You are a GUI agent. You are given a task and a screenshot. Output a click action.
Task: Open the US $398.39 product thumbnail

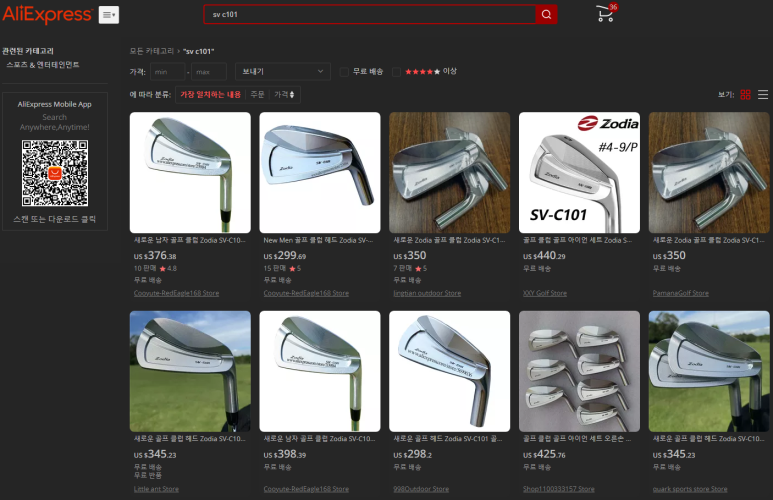pyautogui.click(x=320, y=371)
